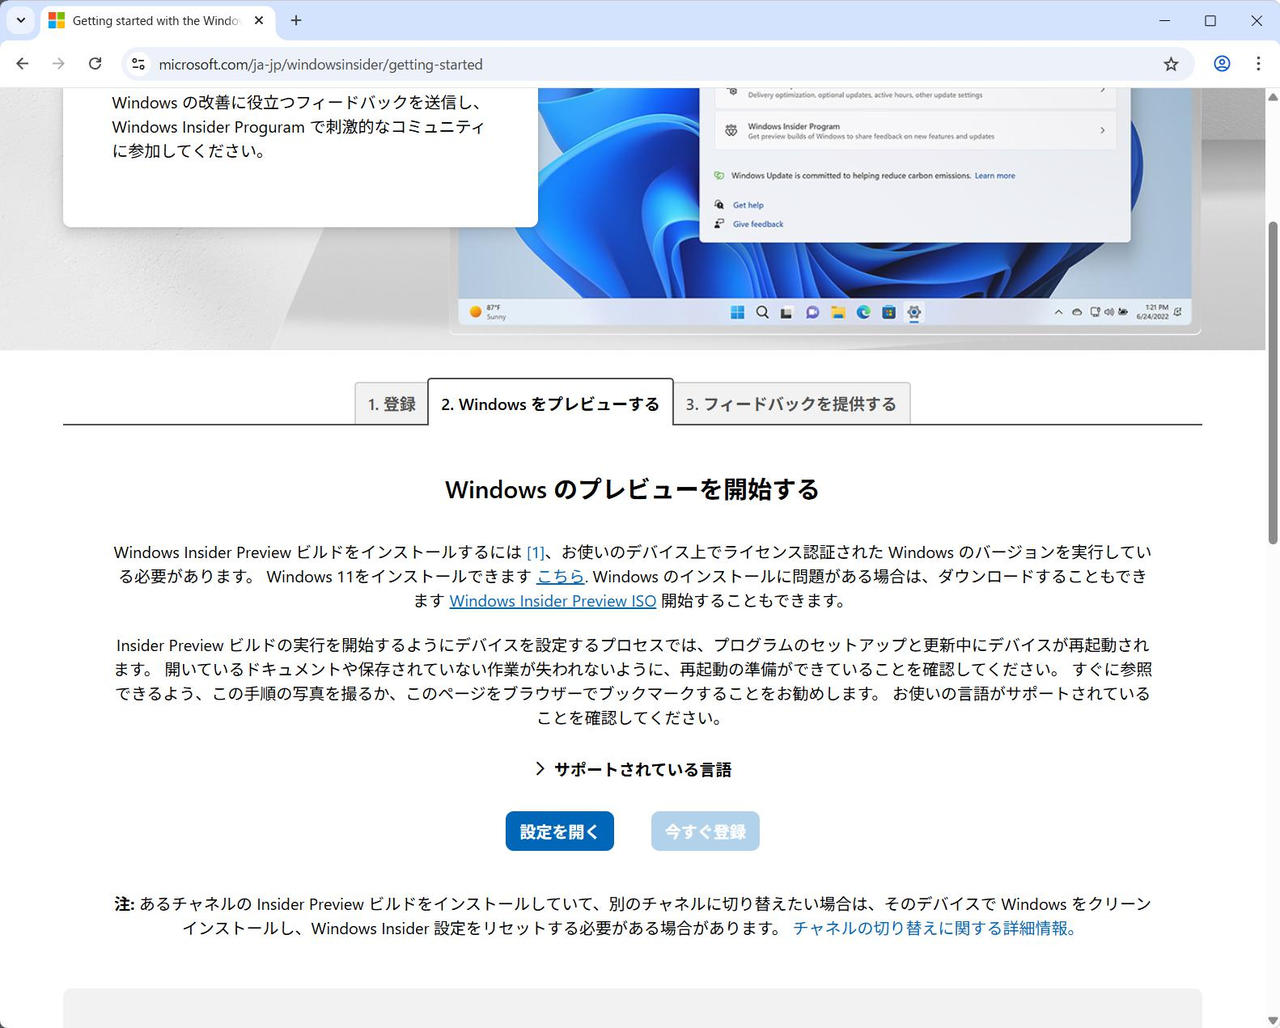Go back to the previous page

click(22, 64)
